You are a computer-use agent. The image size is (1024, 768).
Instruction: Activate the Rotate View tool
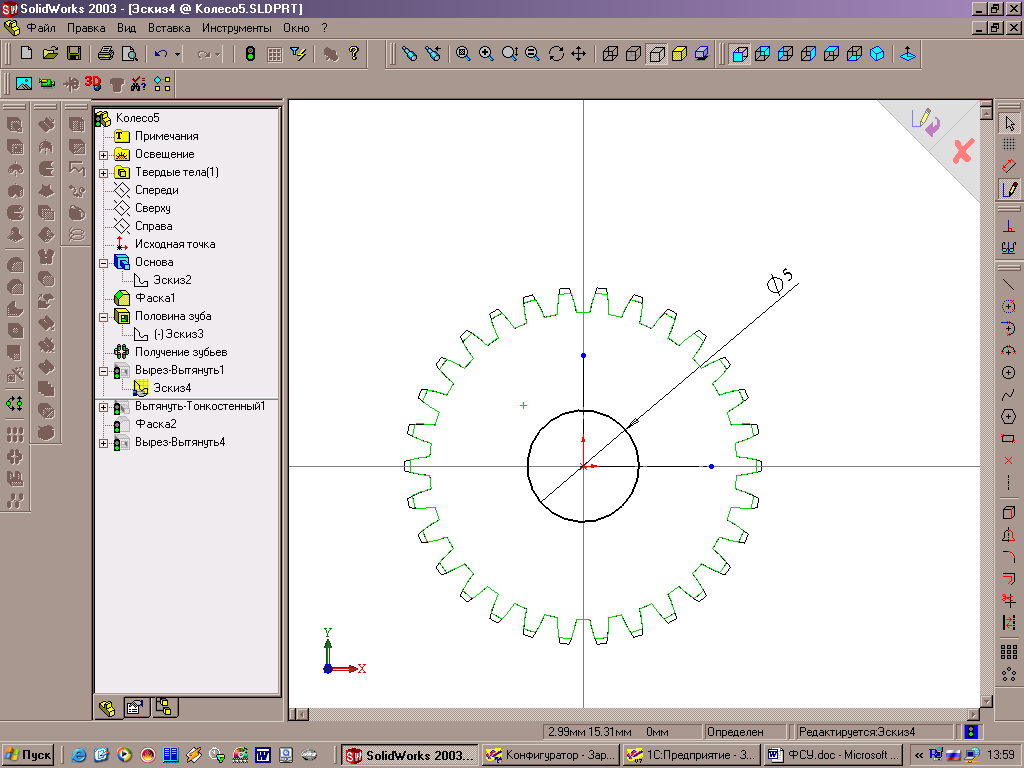pos(556,54)
